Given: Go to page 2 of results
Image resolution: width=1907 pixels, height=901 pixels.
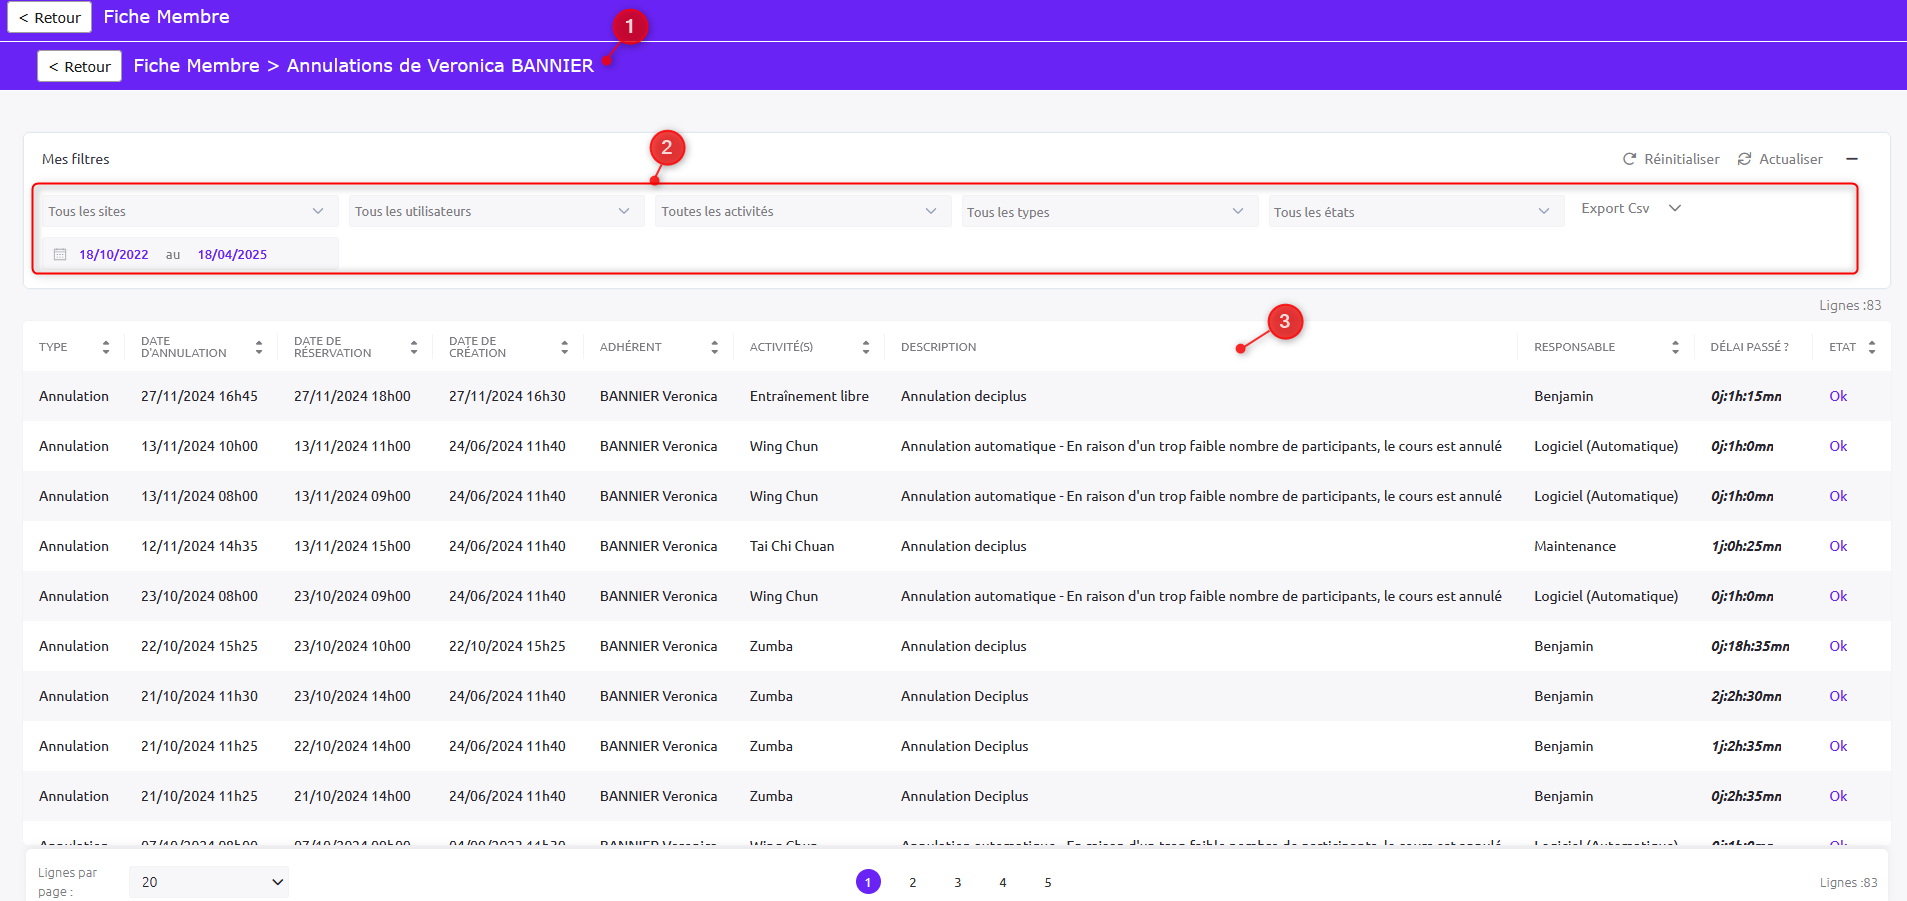Looking at the screenshot, I should coord(912,882).
